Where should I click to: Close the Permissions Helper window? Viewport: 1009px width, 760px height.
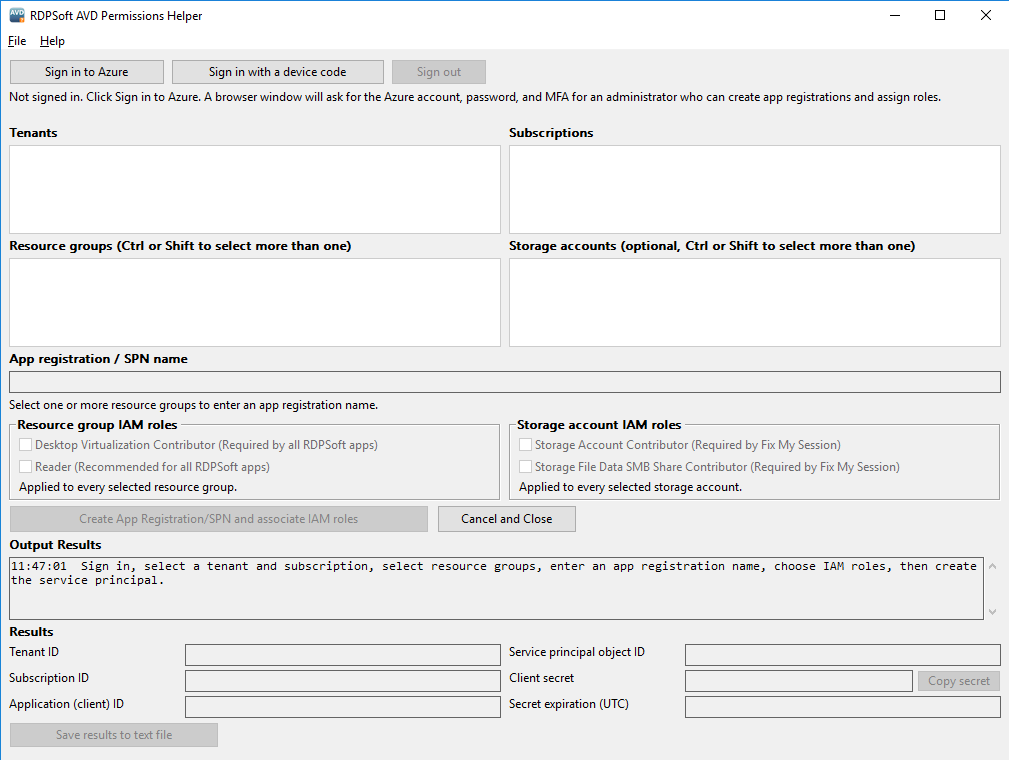[x=986, y=15]
